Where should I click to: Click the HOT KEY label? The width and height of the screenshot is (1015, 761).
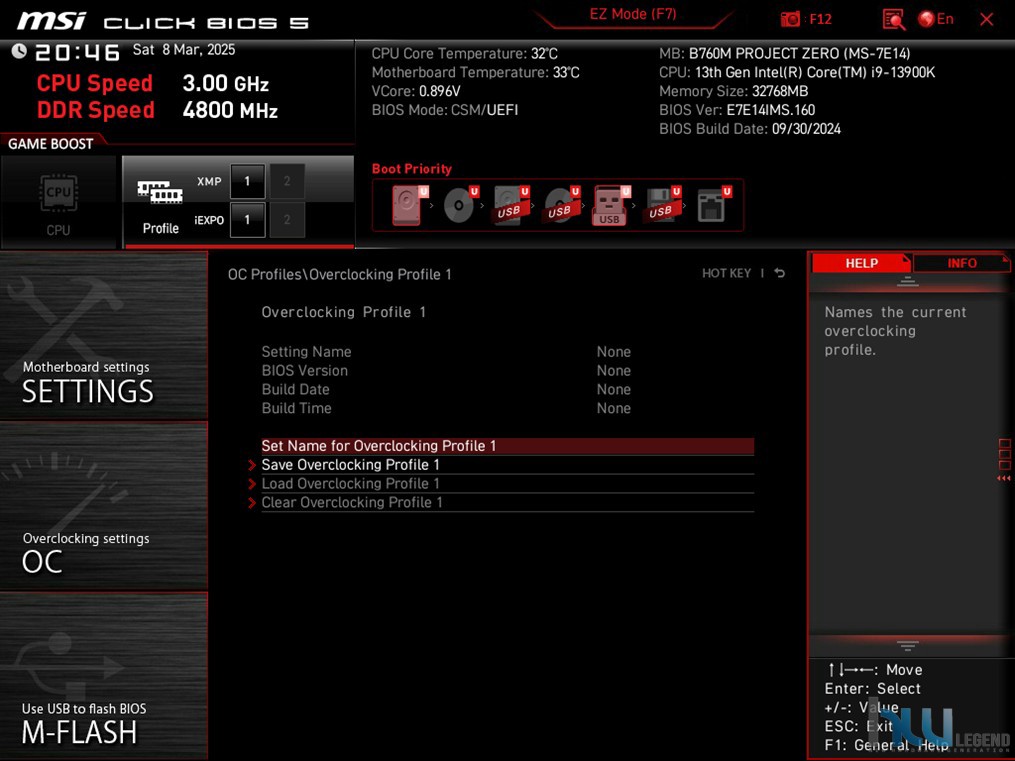pyautogui.click(x=726, y=274)
